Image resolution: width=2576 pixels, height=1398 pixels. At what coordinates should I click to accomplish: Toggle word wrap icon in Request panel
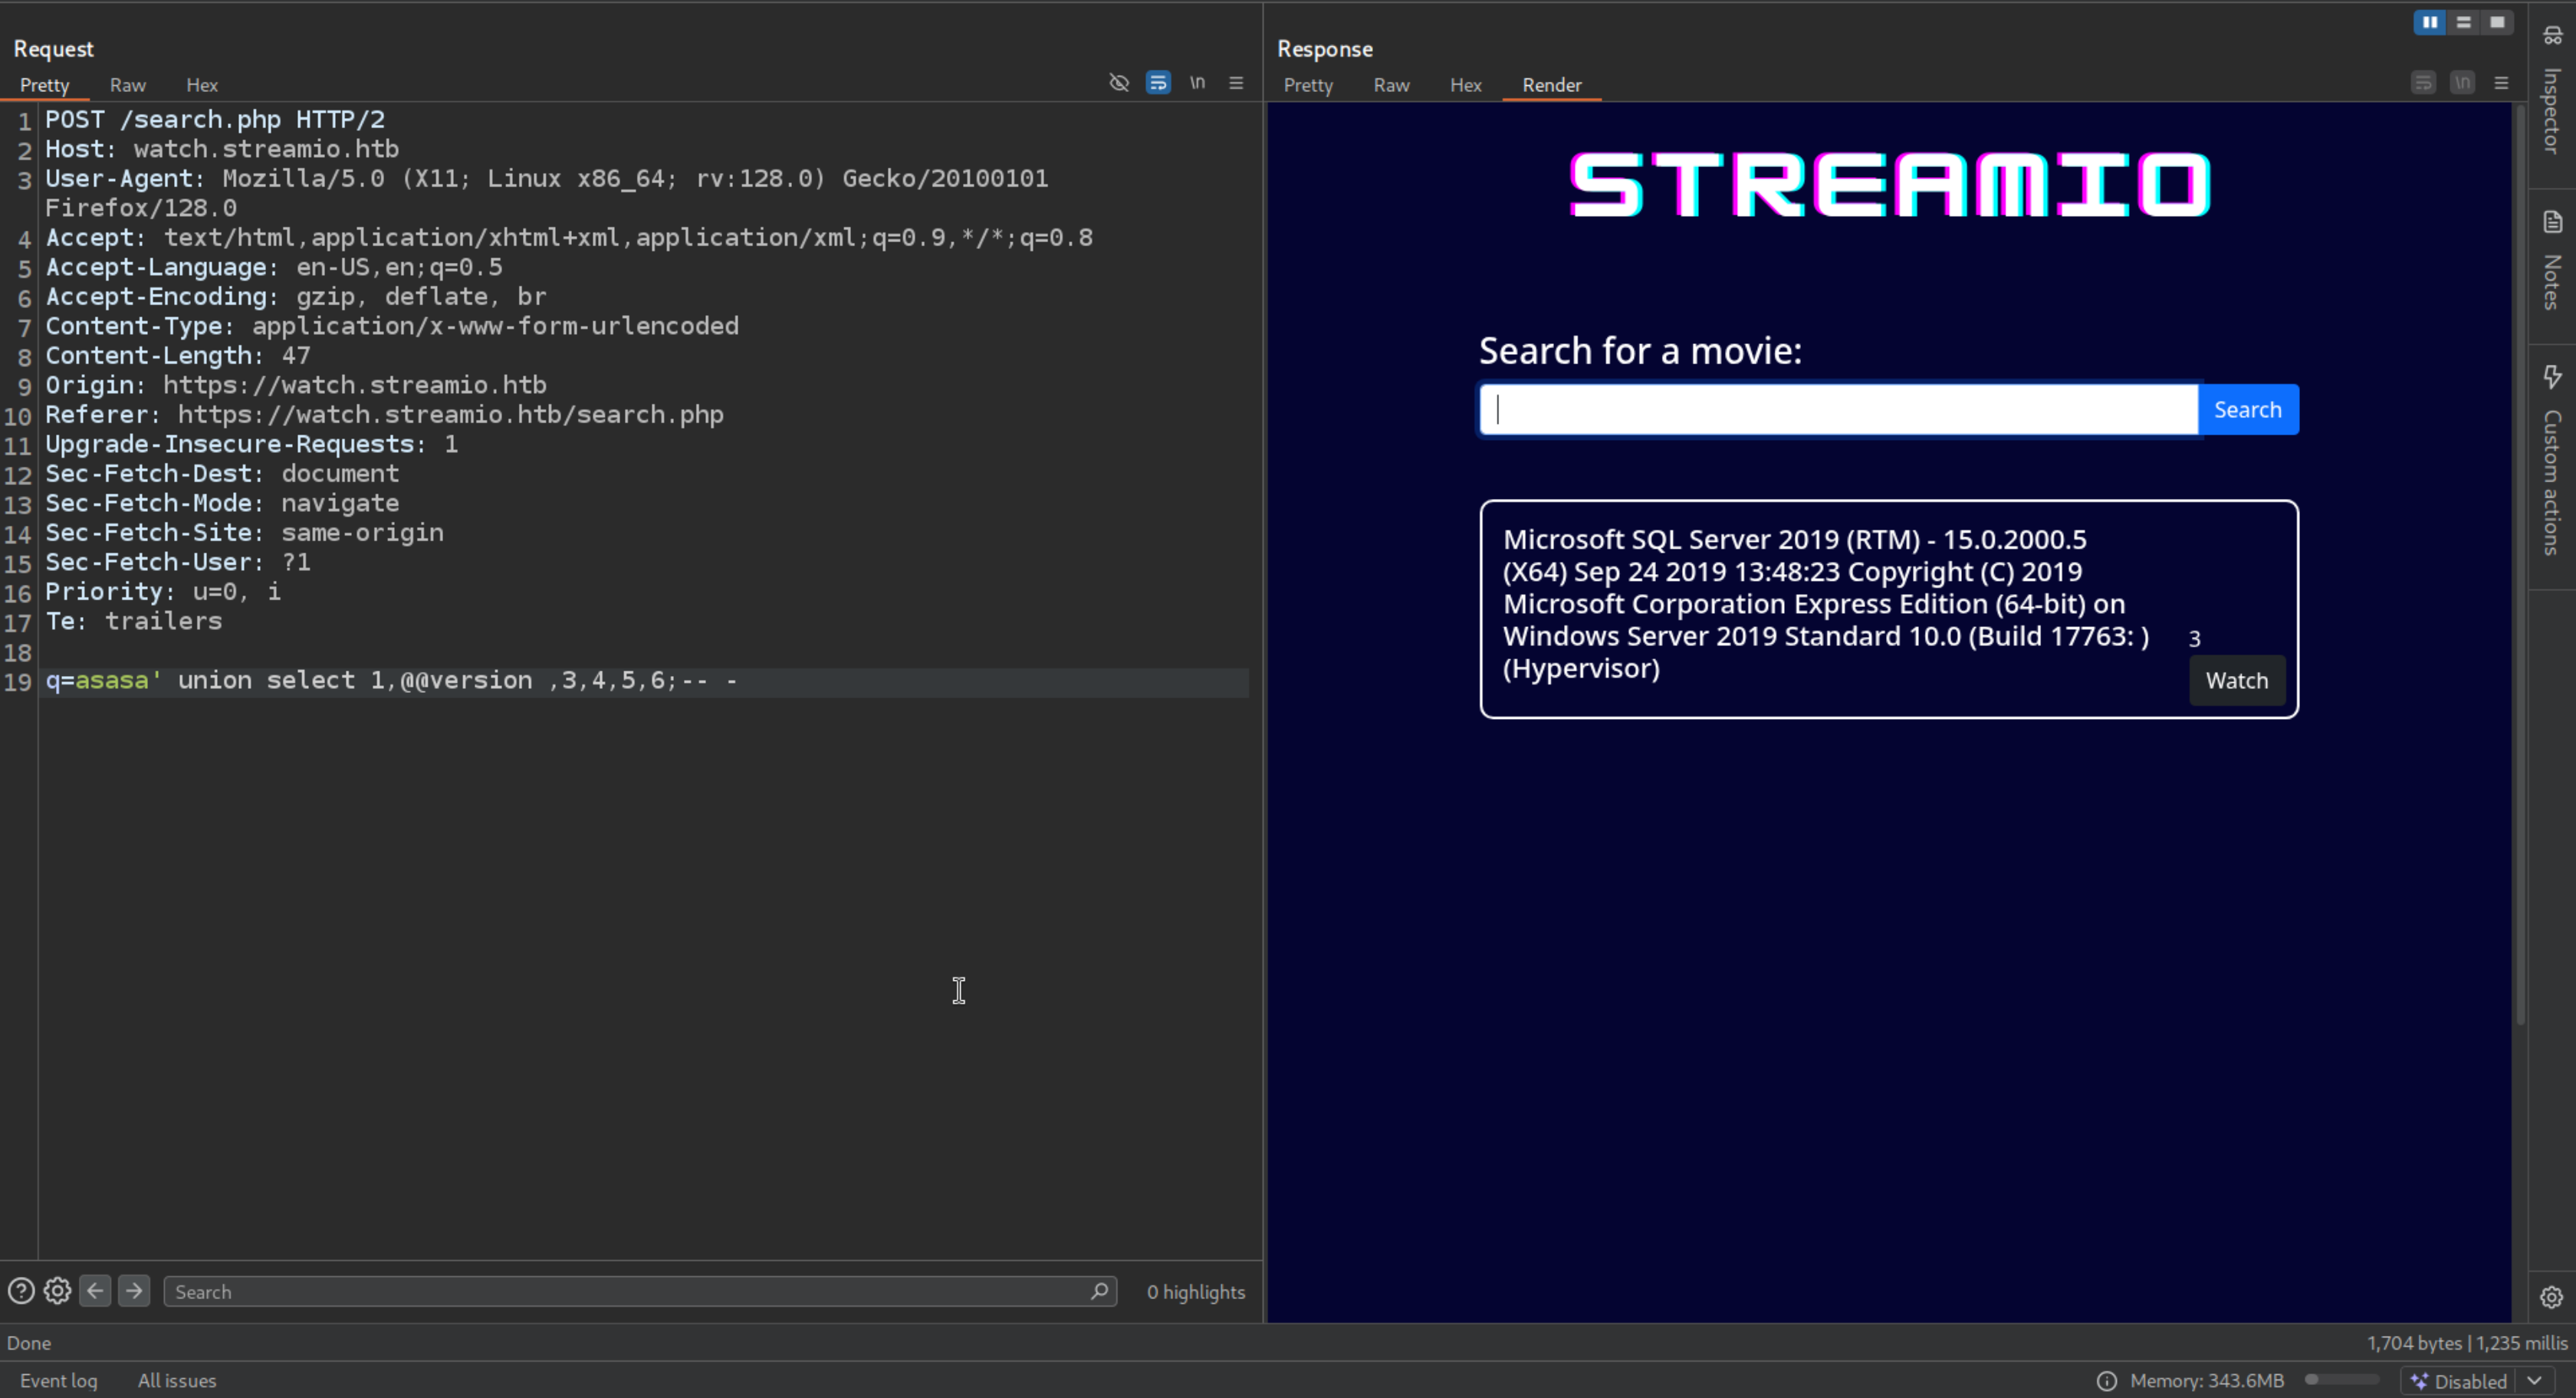pyautogui.click(x=1158, y=83)
